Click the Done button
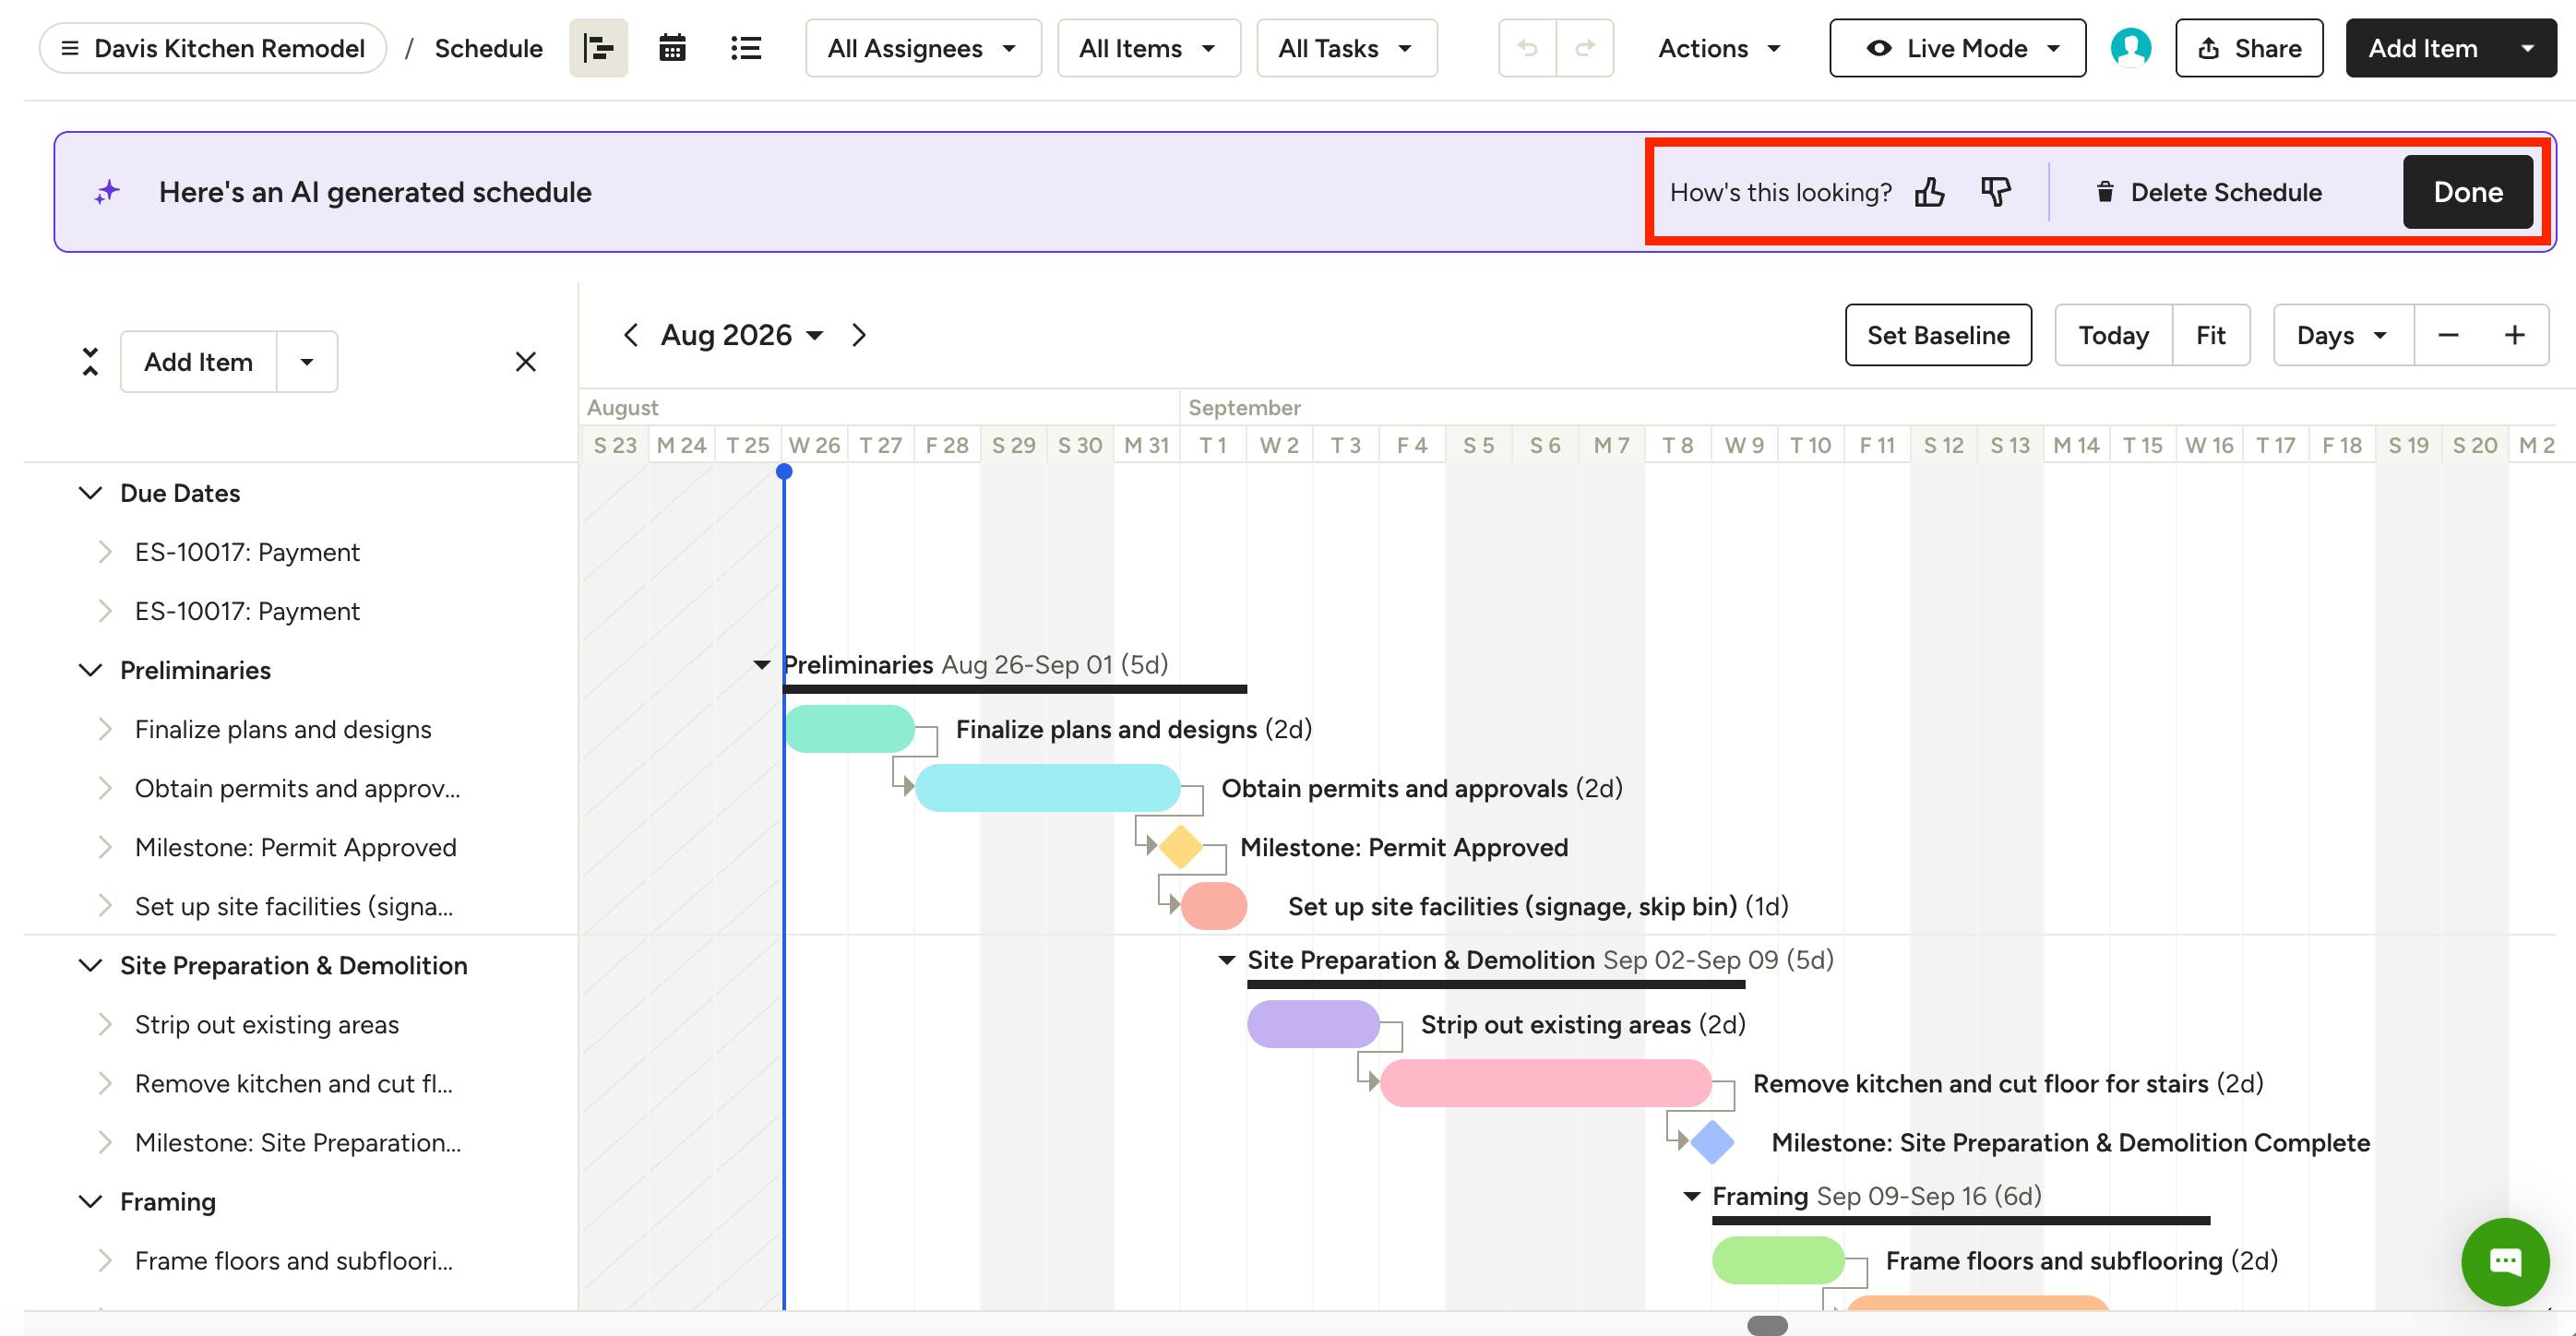Image resolution: width=2576 pixels, height=1336 pixels. (2468, 192)
